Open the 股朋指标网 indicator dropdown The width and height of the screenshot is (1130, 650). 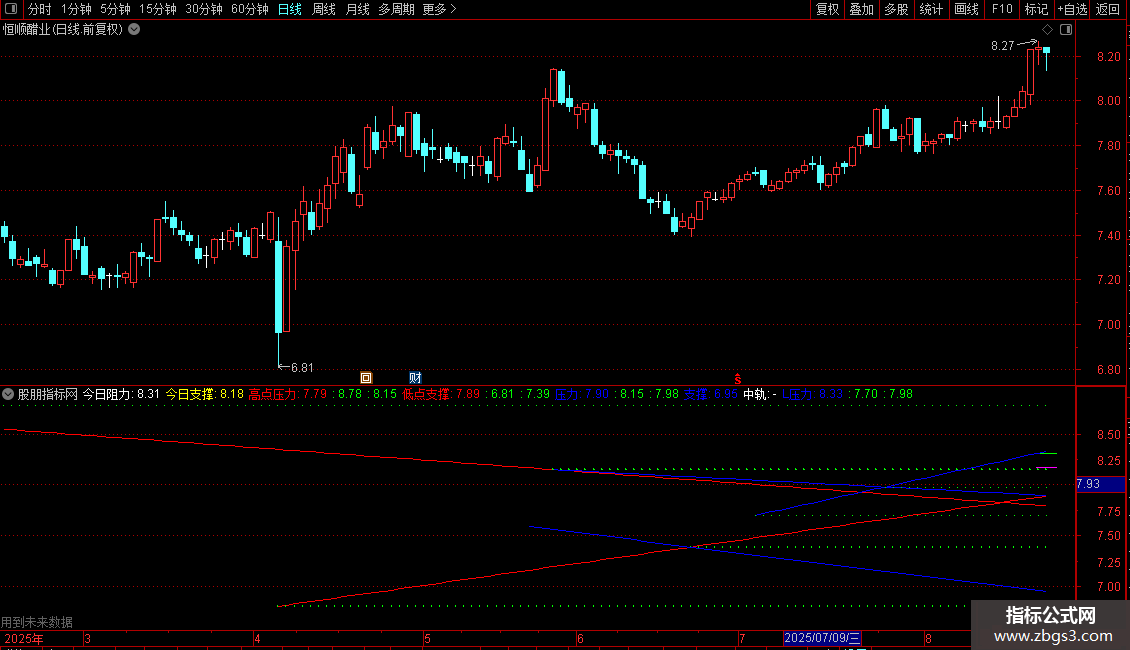click(x=8, y=394)
